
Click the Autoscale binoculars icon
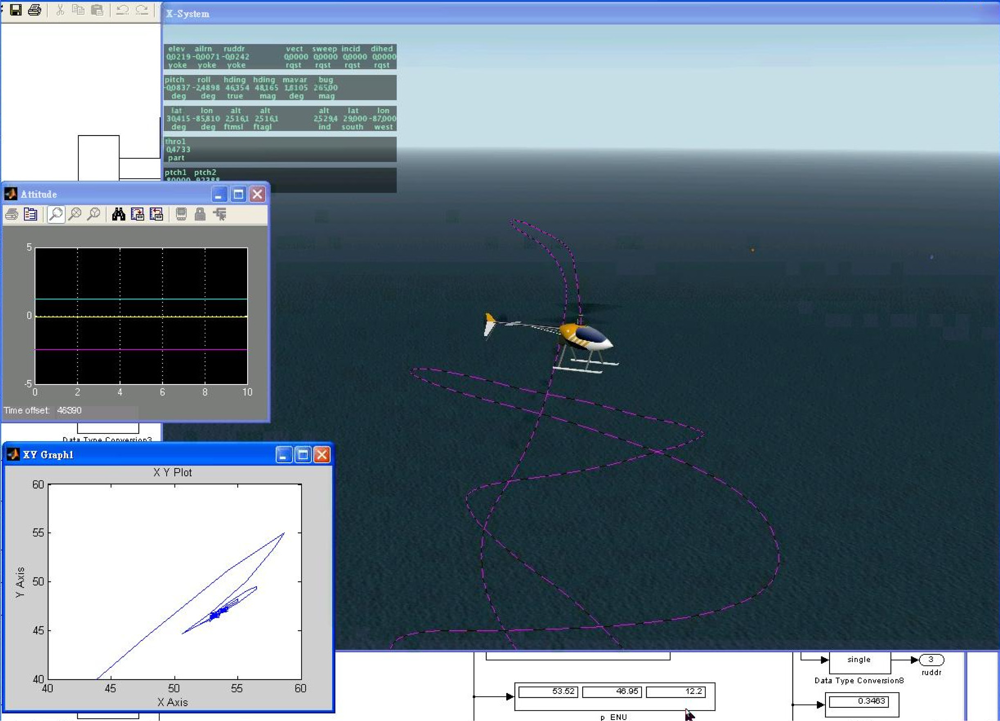coord(118,214)
